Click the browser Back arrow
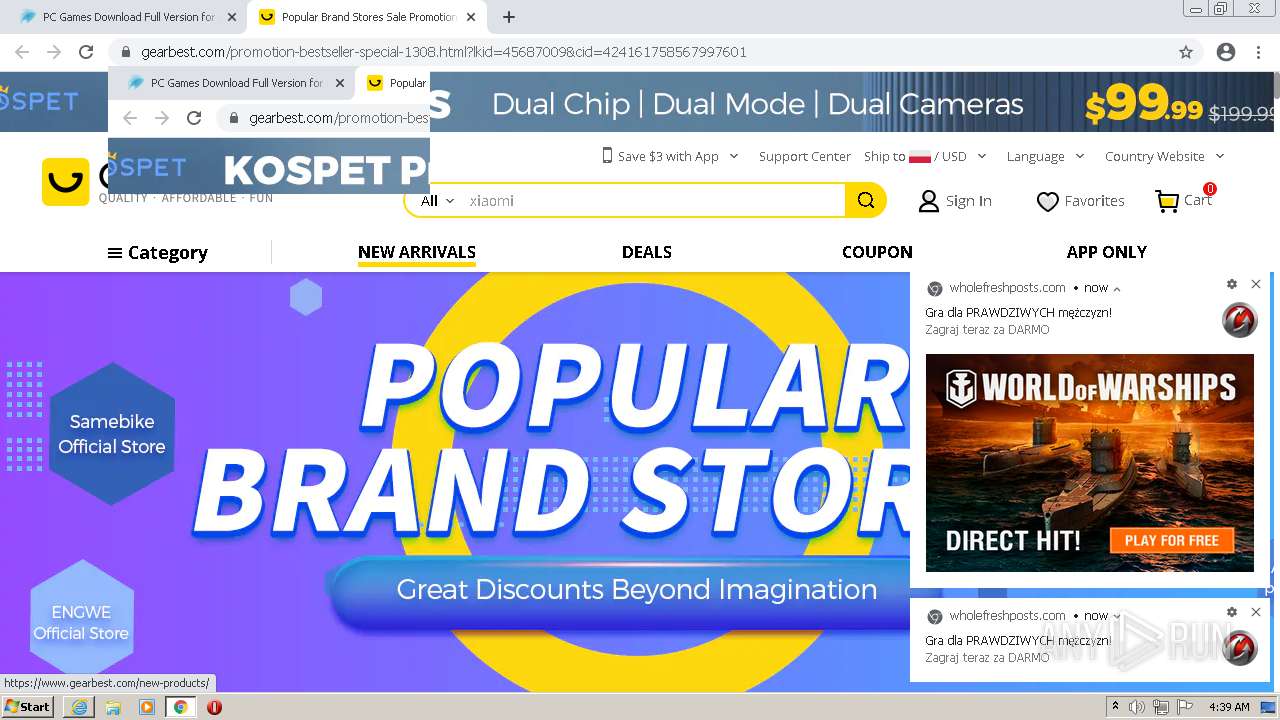The image size is (1280, 720). point(22,52)
